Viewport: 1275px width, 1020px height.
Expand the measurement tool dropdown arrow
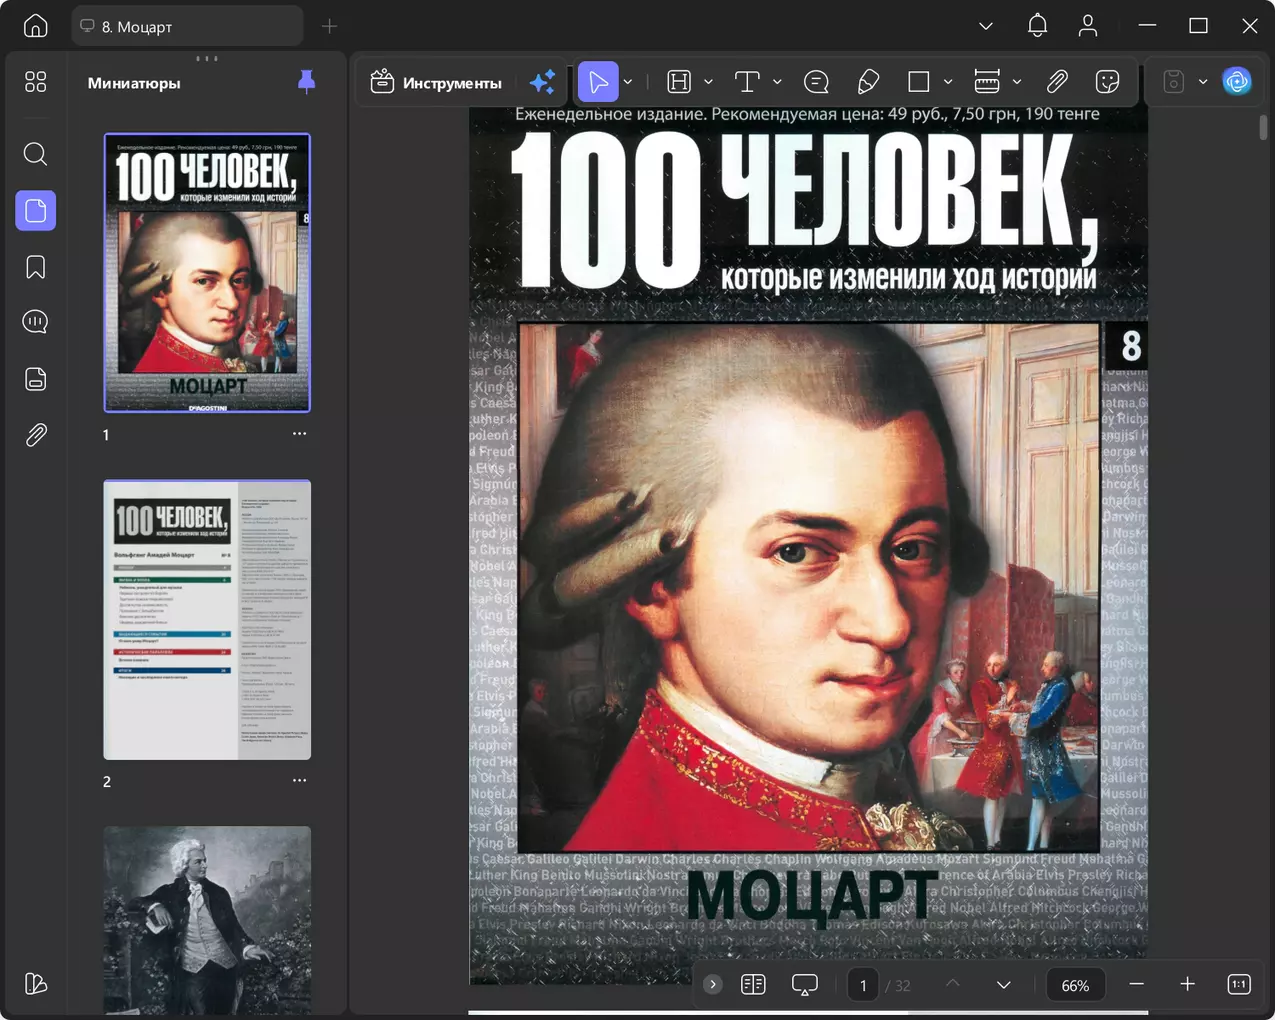tap(1017, 82)
